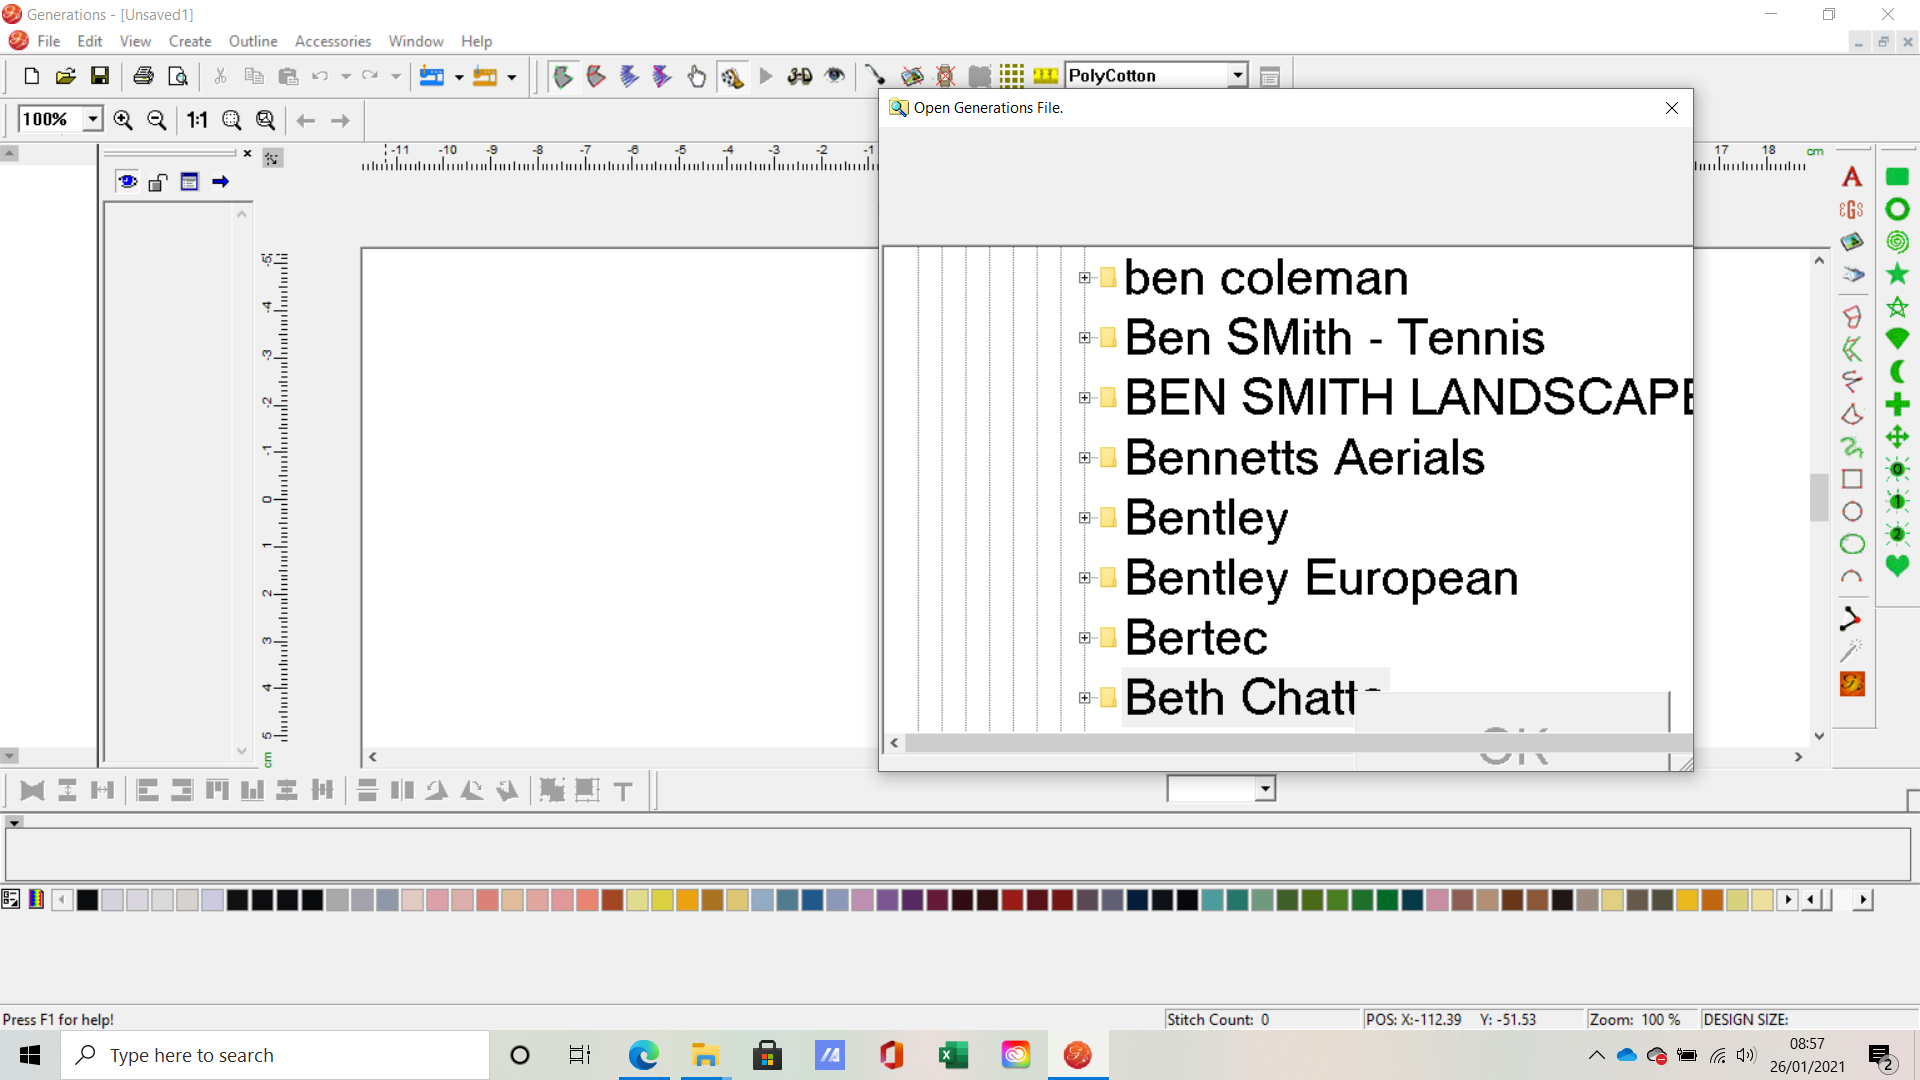Pick the first black thread swatch
Screen dimensions: 1920x1080
[87, 900]
